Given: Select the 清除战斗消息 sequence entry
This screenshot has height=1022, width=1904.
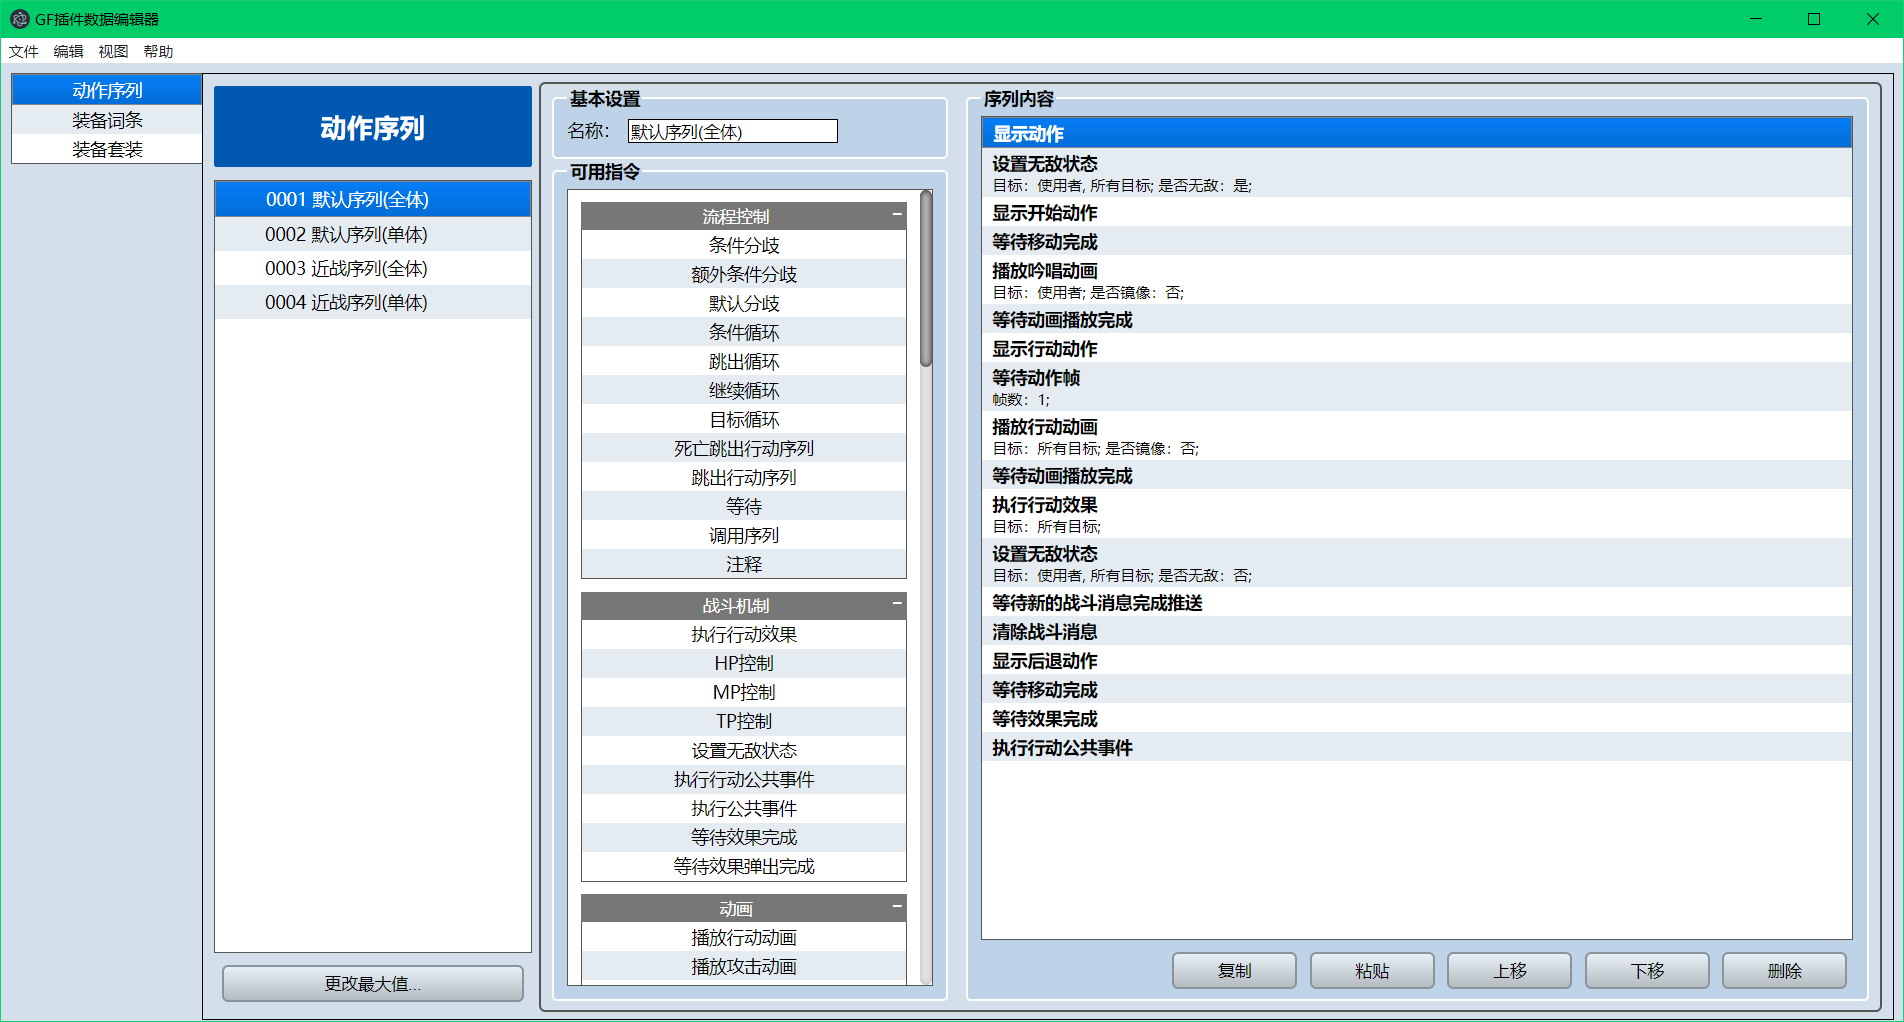Looking at the screenshot, I should pos(1417,632).
